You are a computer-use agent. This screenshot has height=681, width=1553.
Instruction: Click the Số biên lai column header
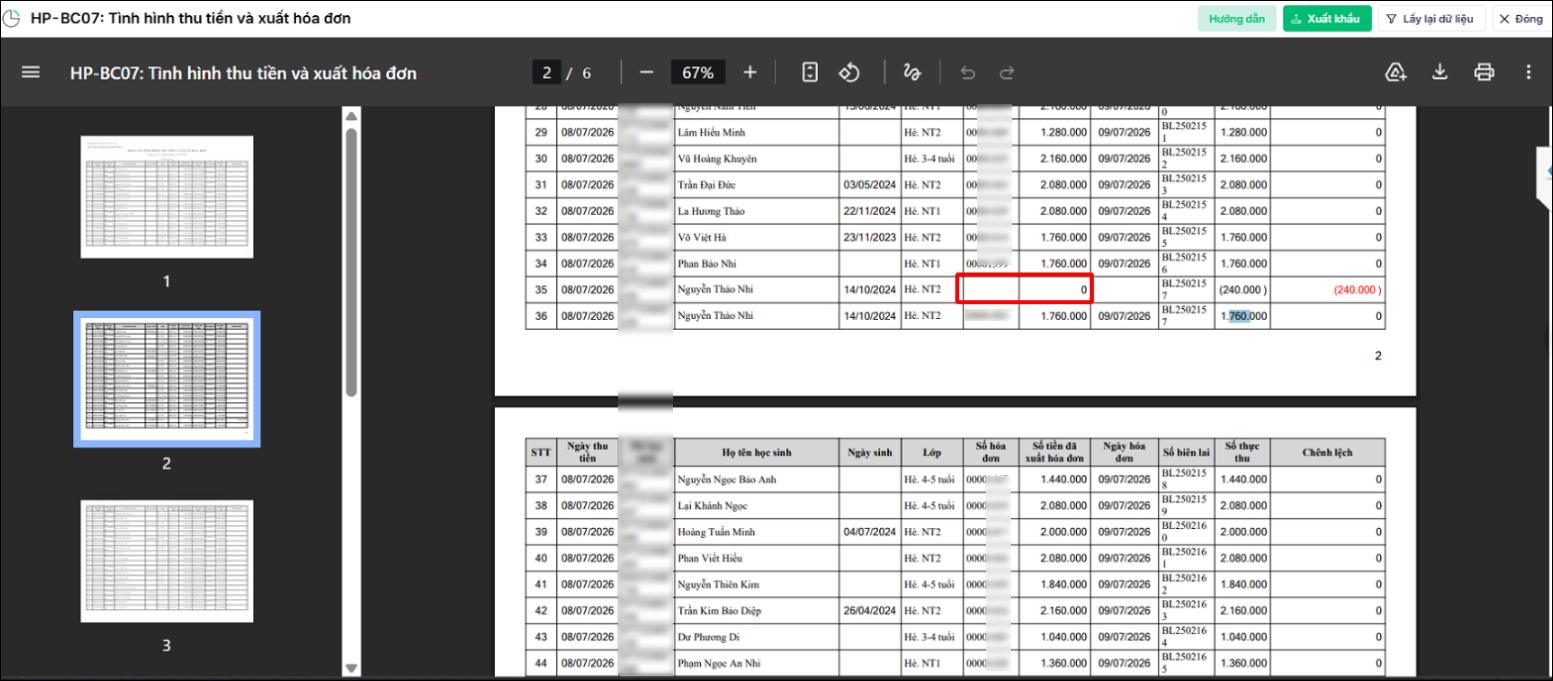pyautogui.click(x=1187, y=452)
